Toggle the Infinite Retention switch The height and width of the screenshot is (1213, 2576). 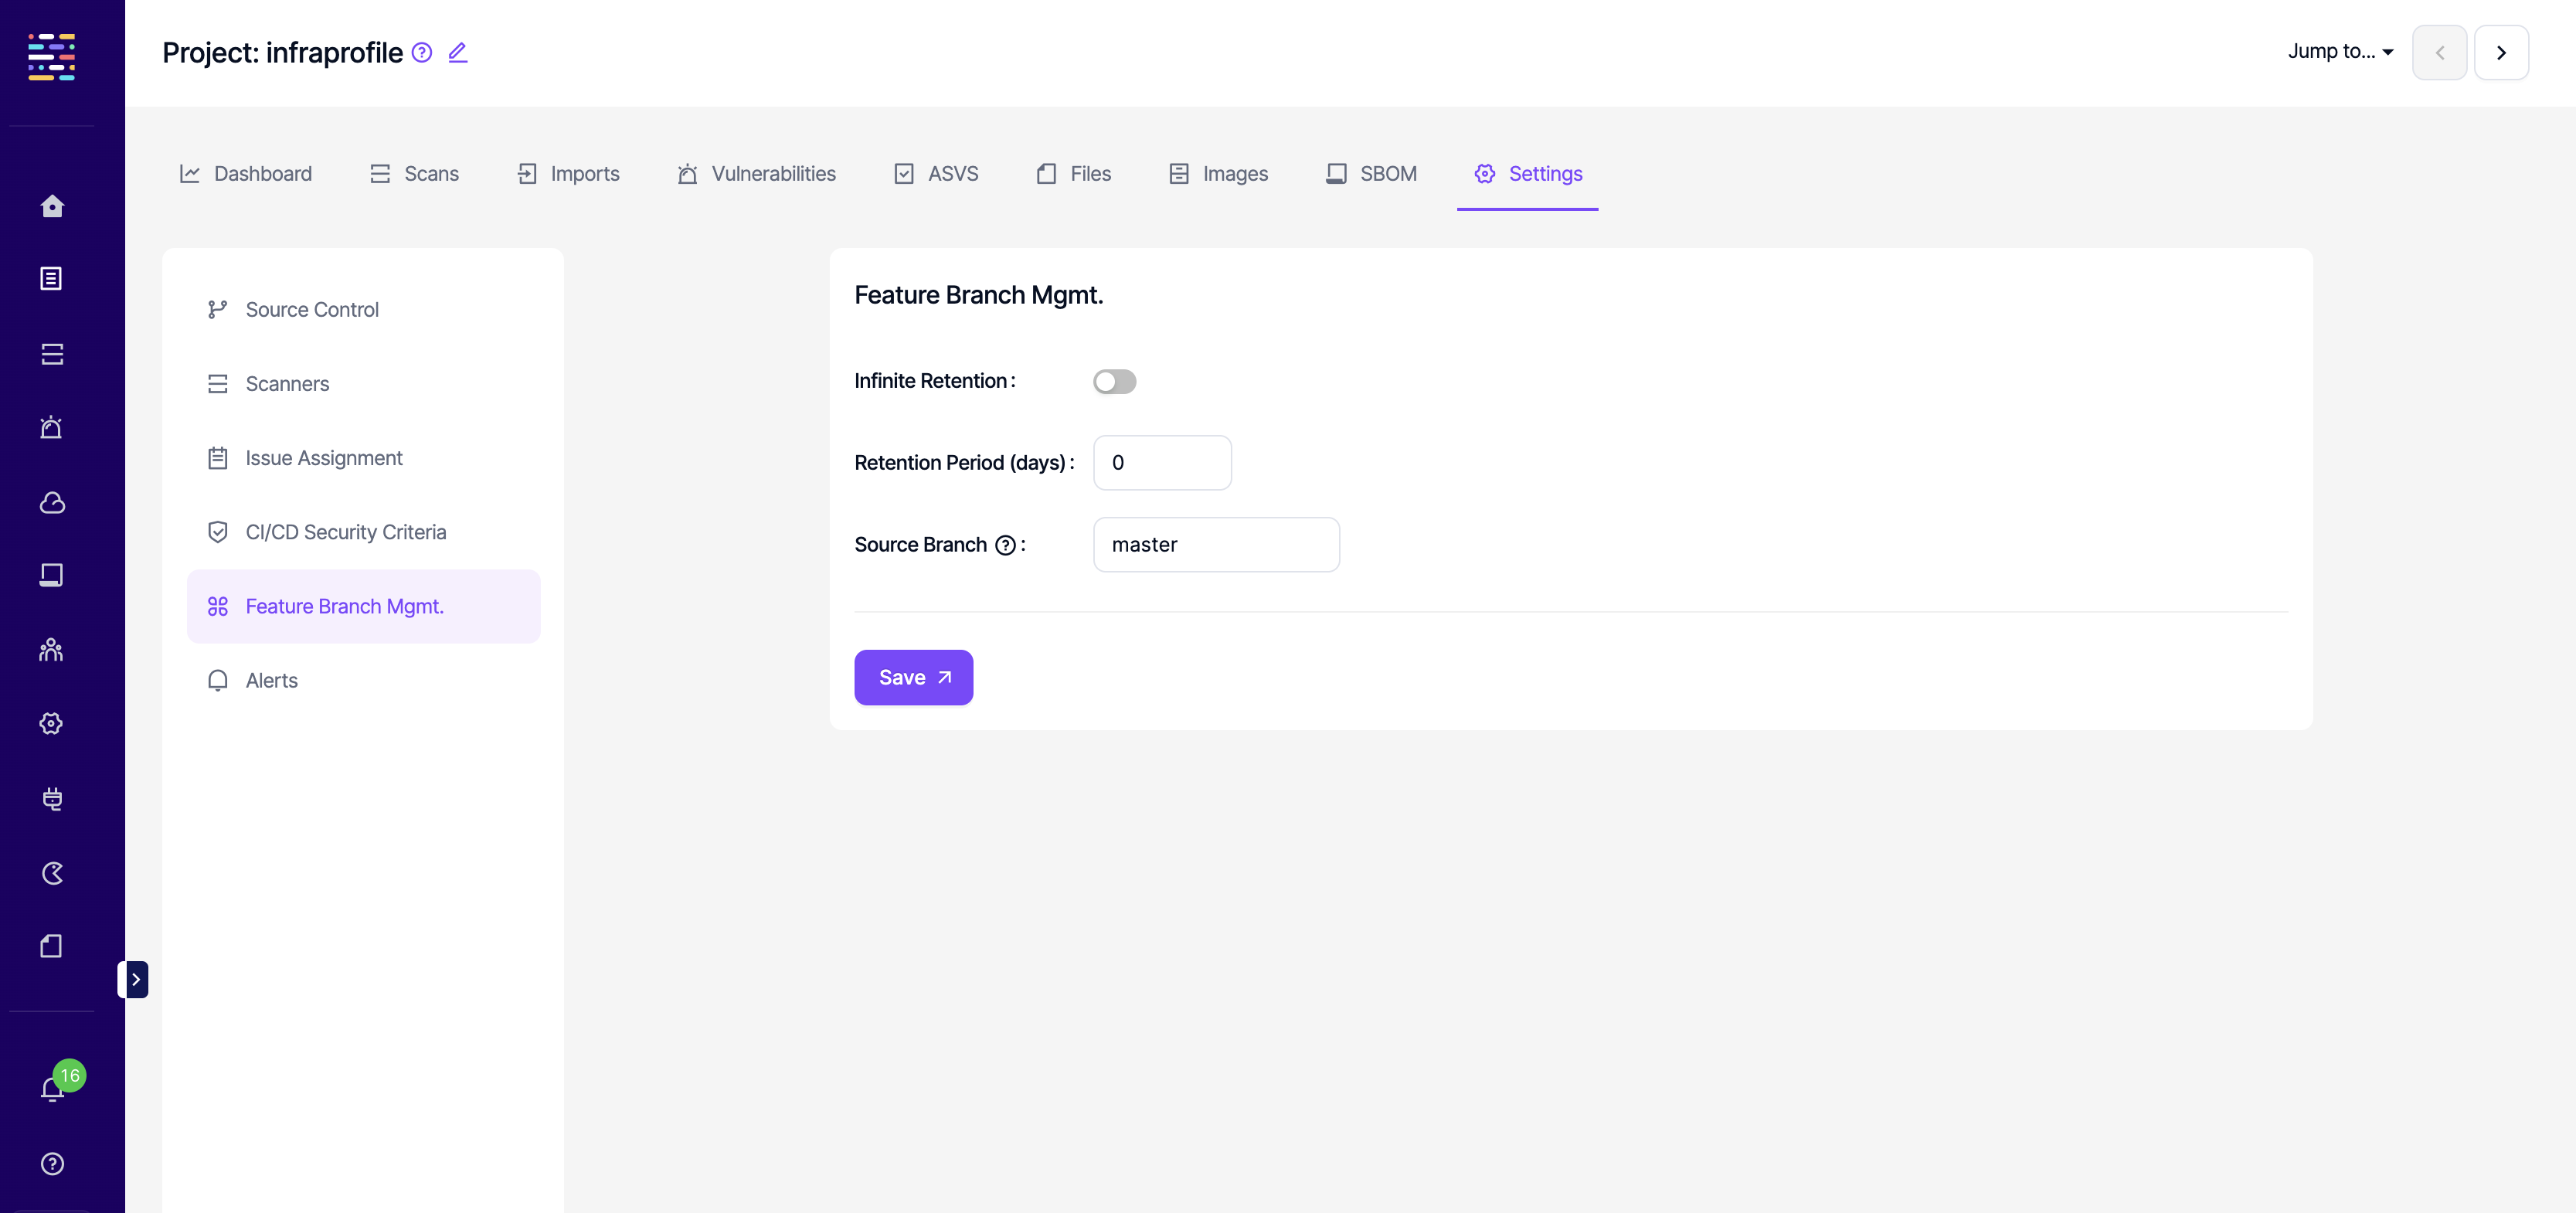[x=1114, y=381]
